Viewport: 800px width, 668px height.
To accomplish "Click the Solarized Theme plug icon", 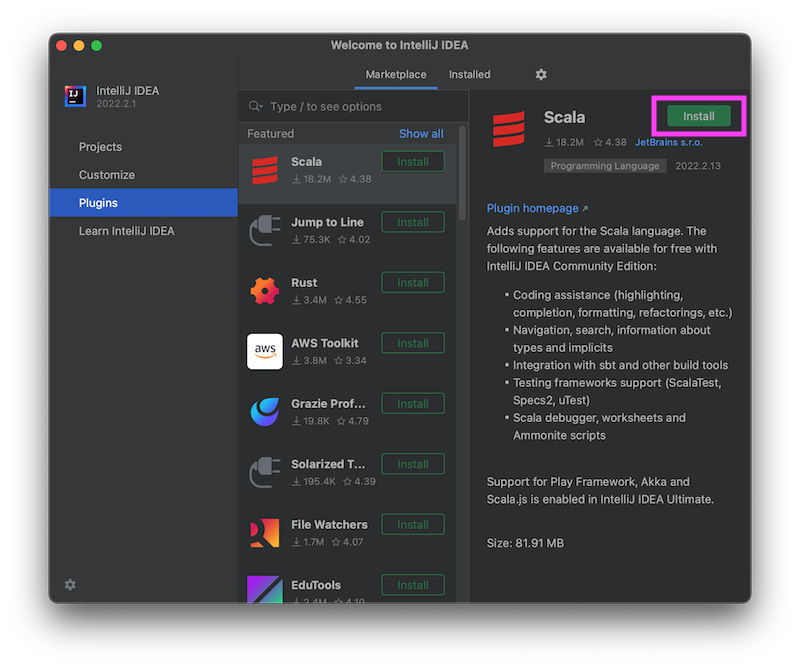I will [x=265, y=473].
